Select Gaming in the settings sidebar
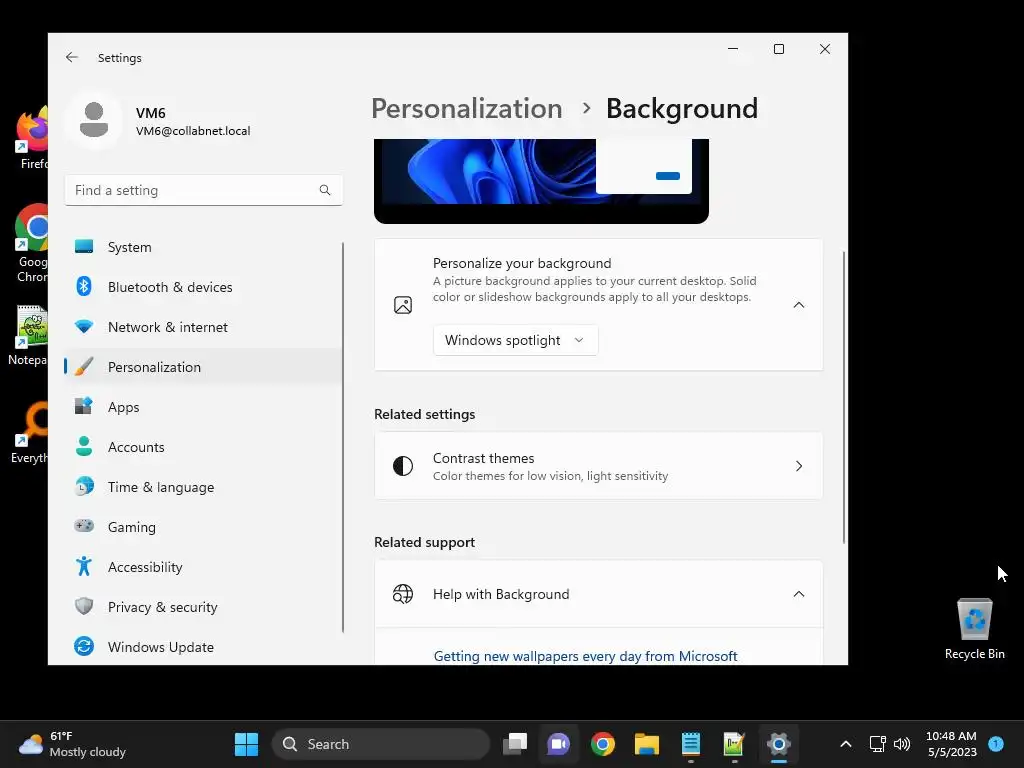The height and width of the screenshot is (768, 1024). point(203,526)
